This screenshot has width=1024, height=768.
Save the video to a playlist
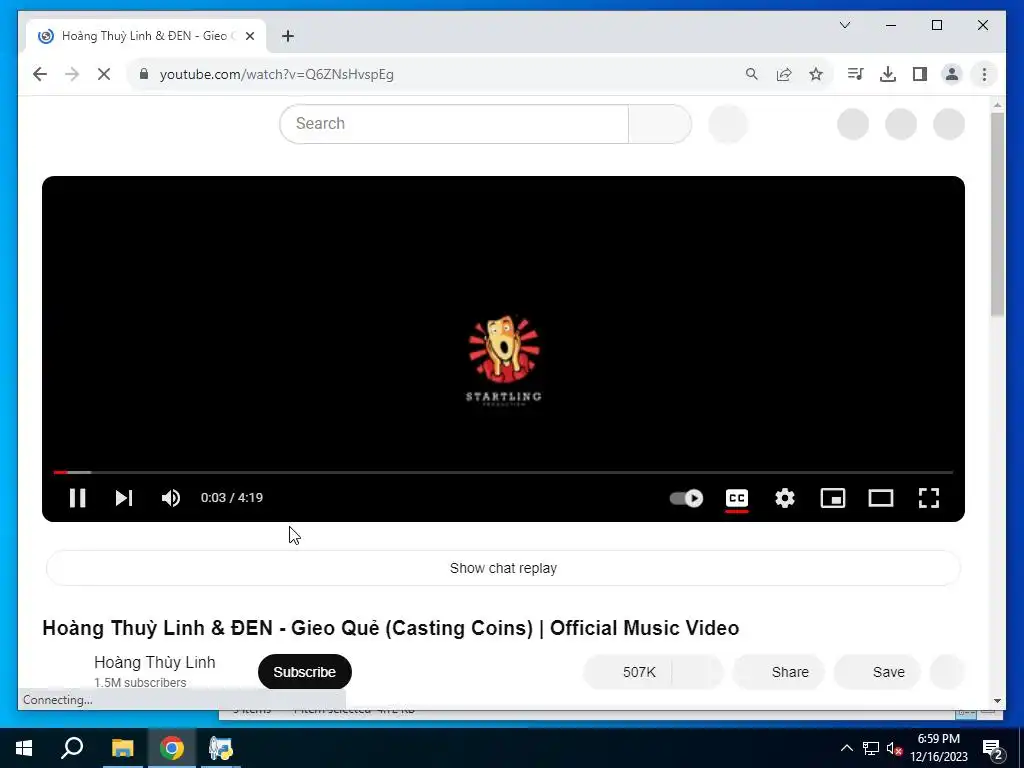pos(878,672)
